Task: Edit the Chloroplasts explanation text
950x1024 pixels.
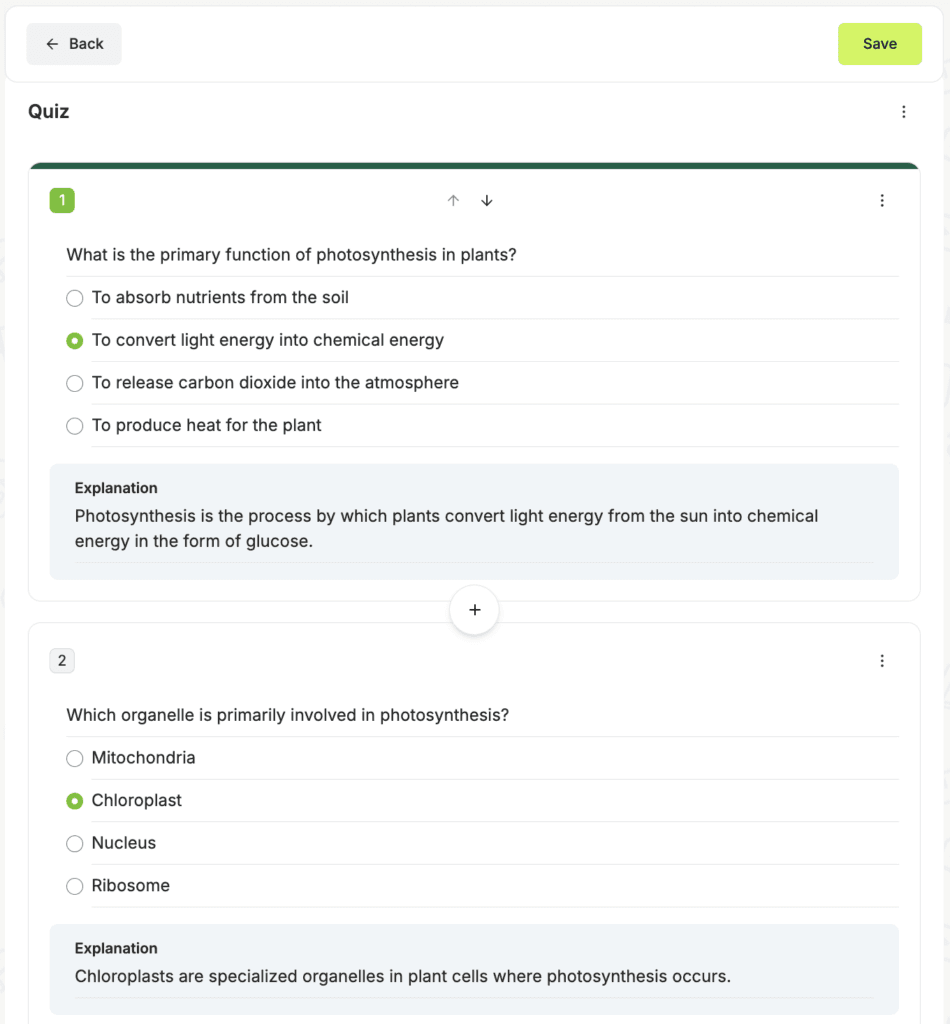Action: point(474,977)
